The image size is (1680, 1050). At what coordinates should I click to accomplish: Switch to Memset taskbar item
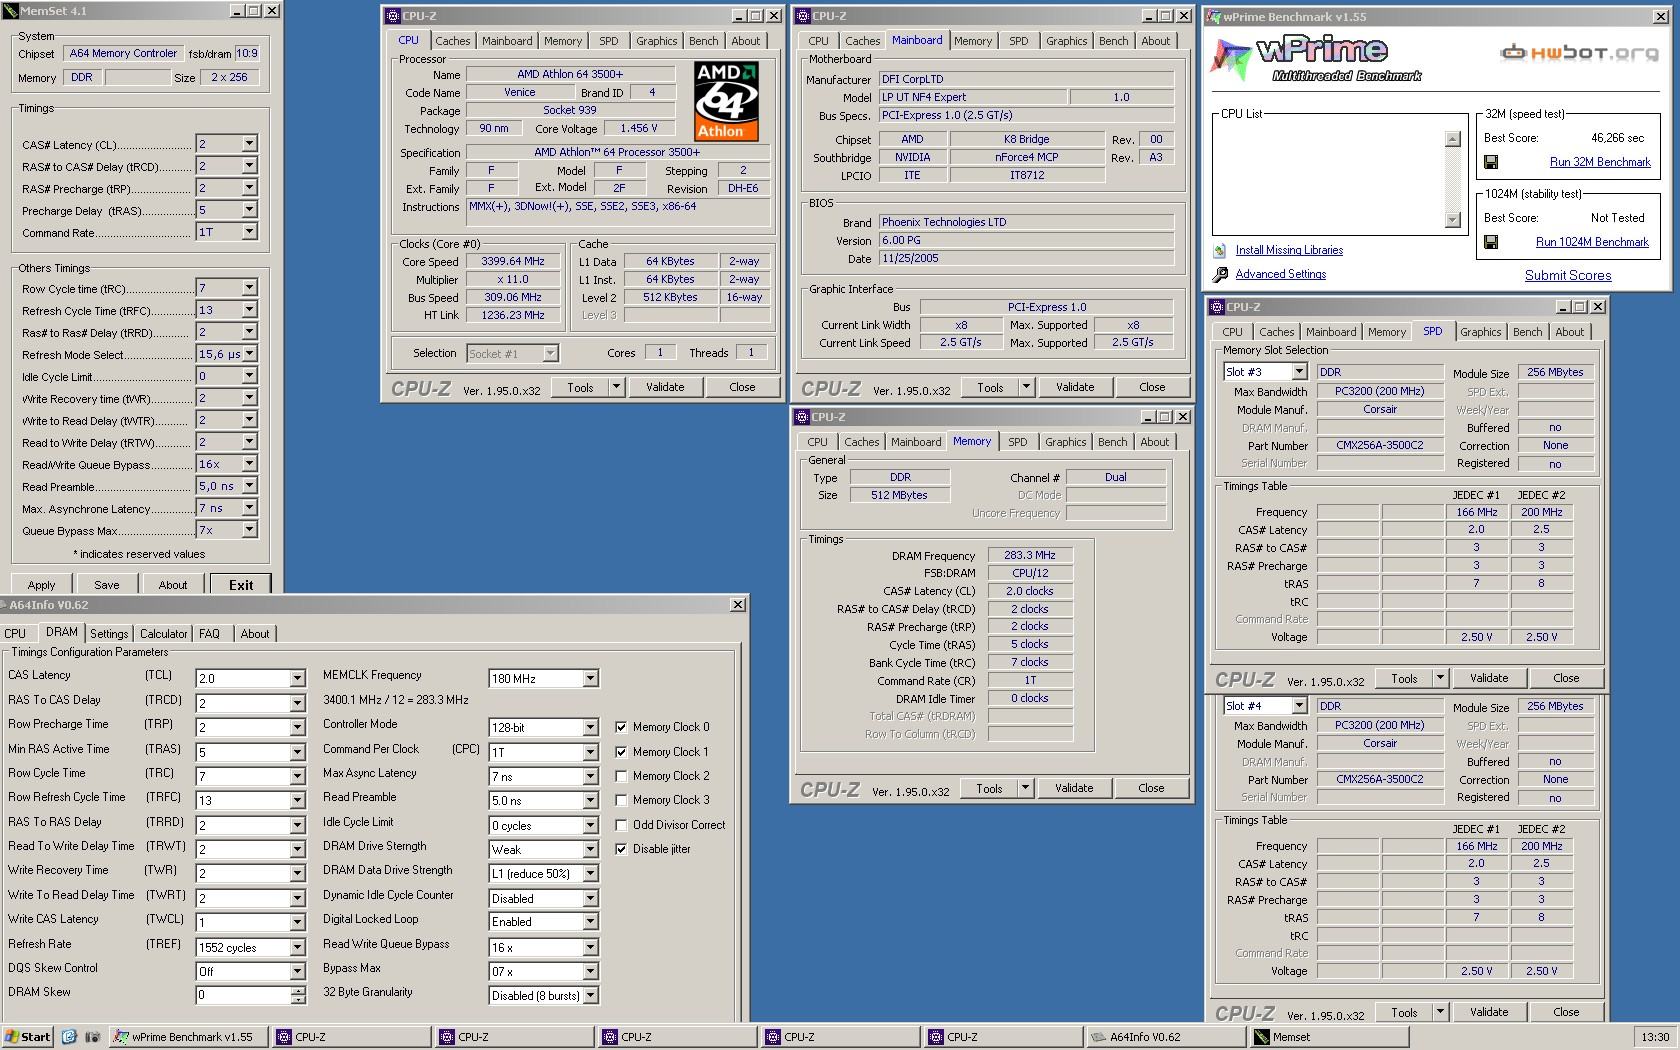click(1327, 1037)
